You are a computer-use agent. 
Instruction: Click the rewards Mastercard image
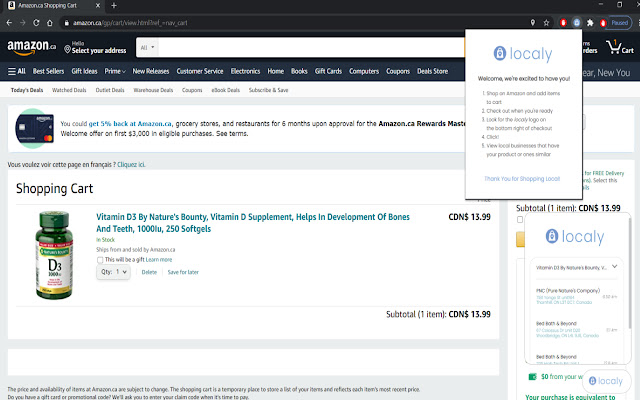pyautogui.click(x=34, y=129)
